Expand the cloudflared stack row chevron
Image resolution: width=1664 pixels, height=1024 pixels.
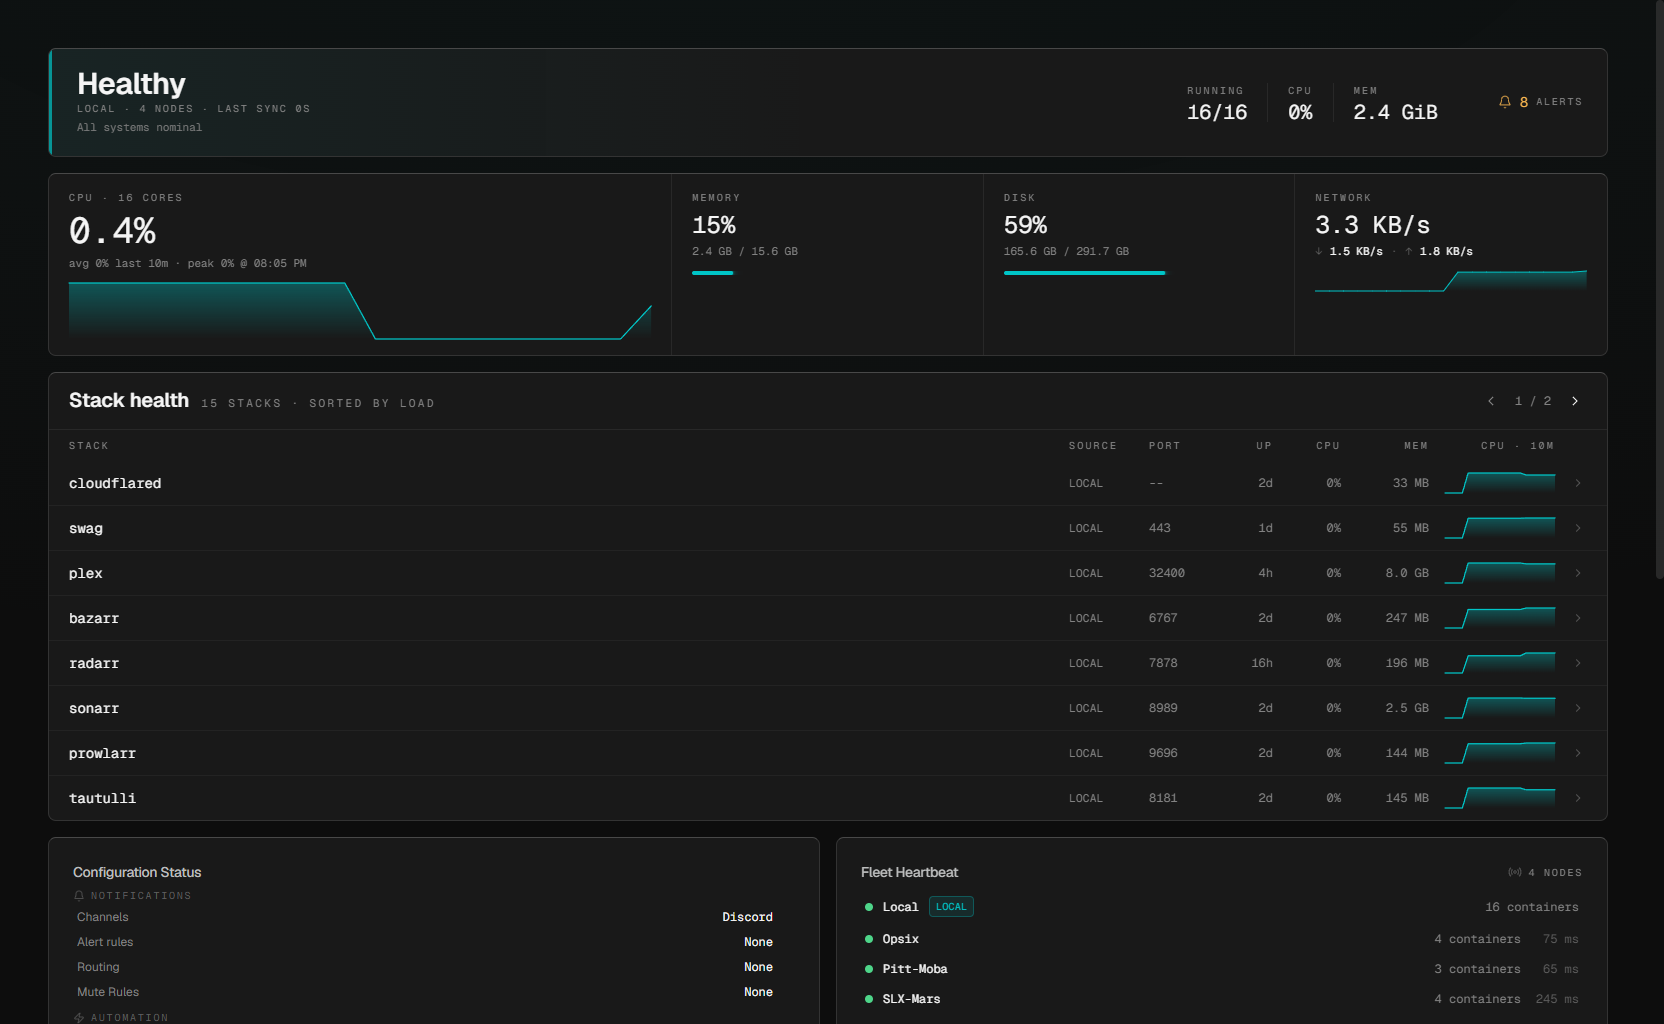click(x=1578, y=483)
